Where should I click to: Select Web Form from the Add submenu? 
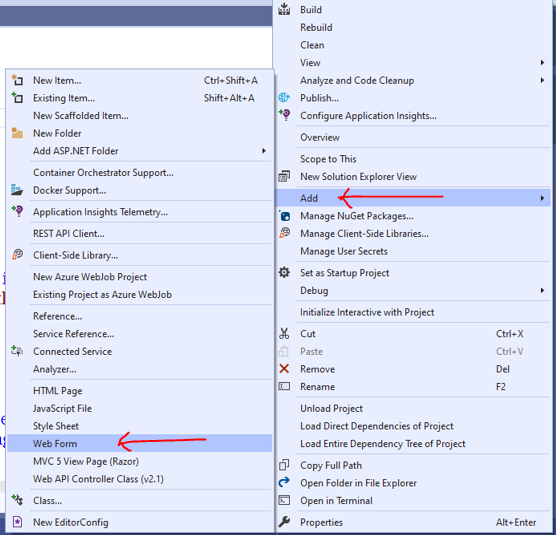[x=140, y=444]
